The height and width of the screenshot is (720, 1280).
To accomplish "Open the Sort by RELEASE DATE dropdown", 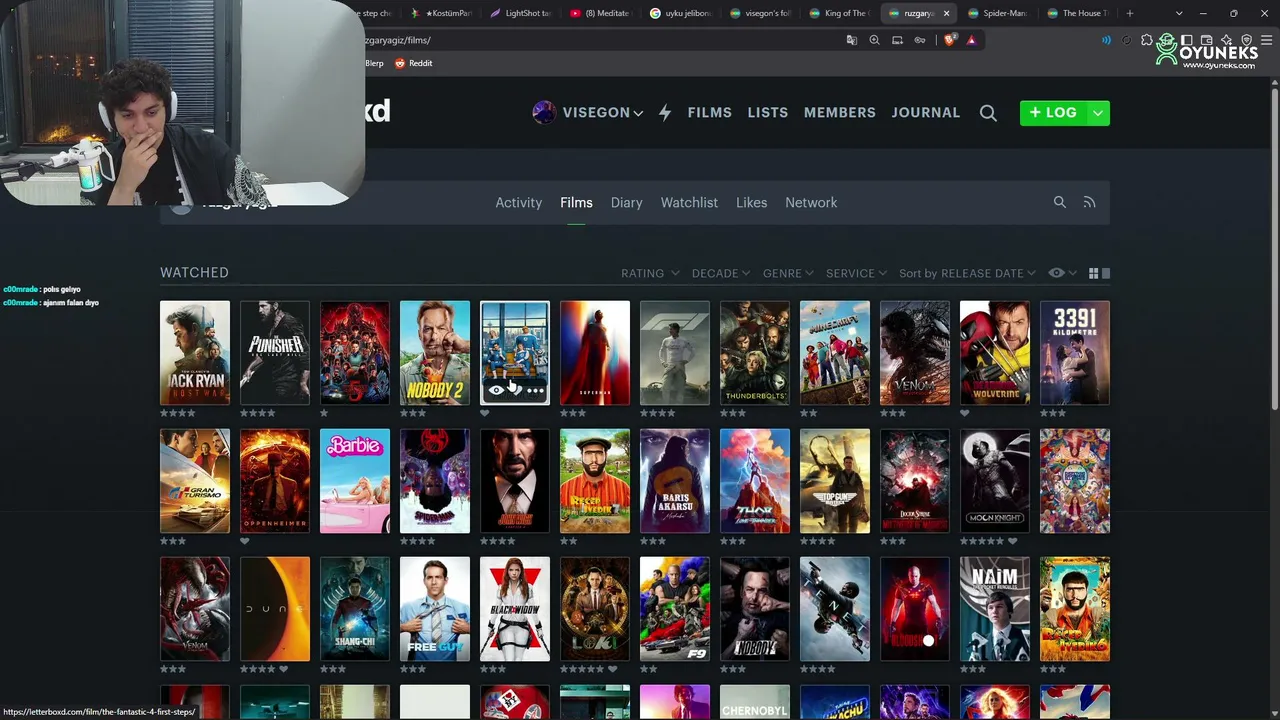I will (x=967, y=273).
